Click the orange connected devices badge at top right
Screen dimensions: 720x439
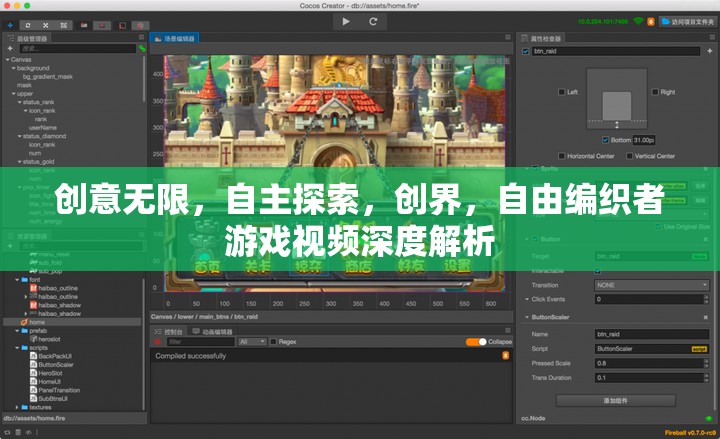pyautogui.click(x=651, y=22)
